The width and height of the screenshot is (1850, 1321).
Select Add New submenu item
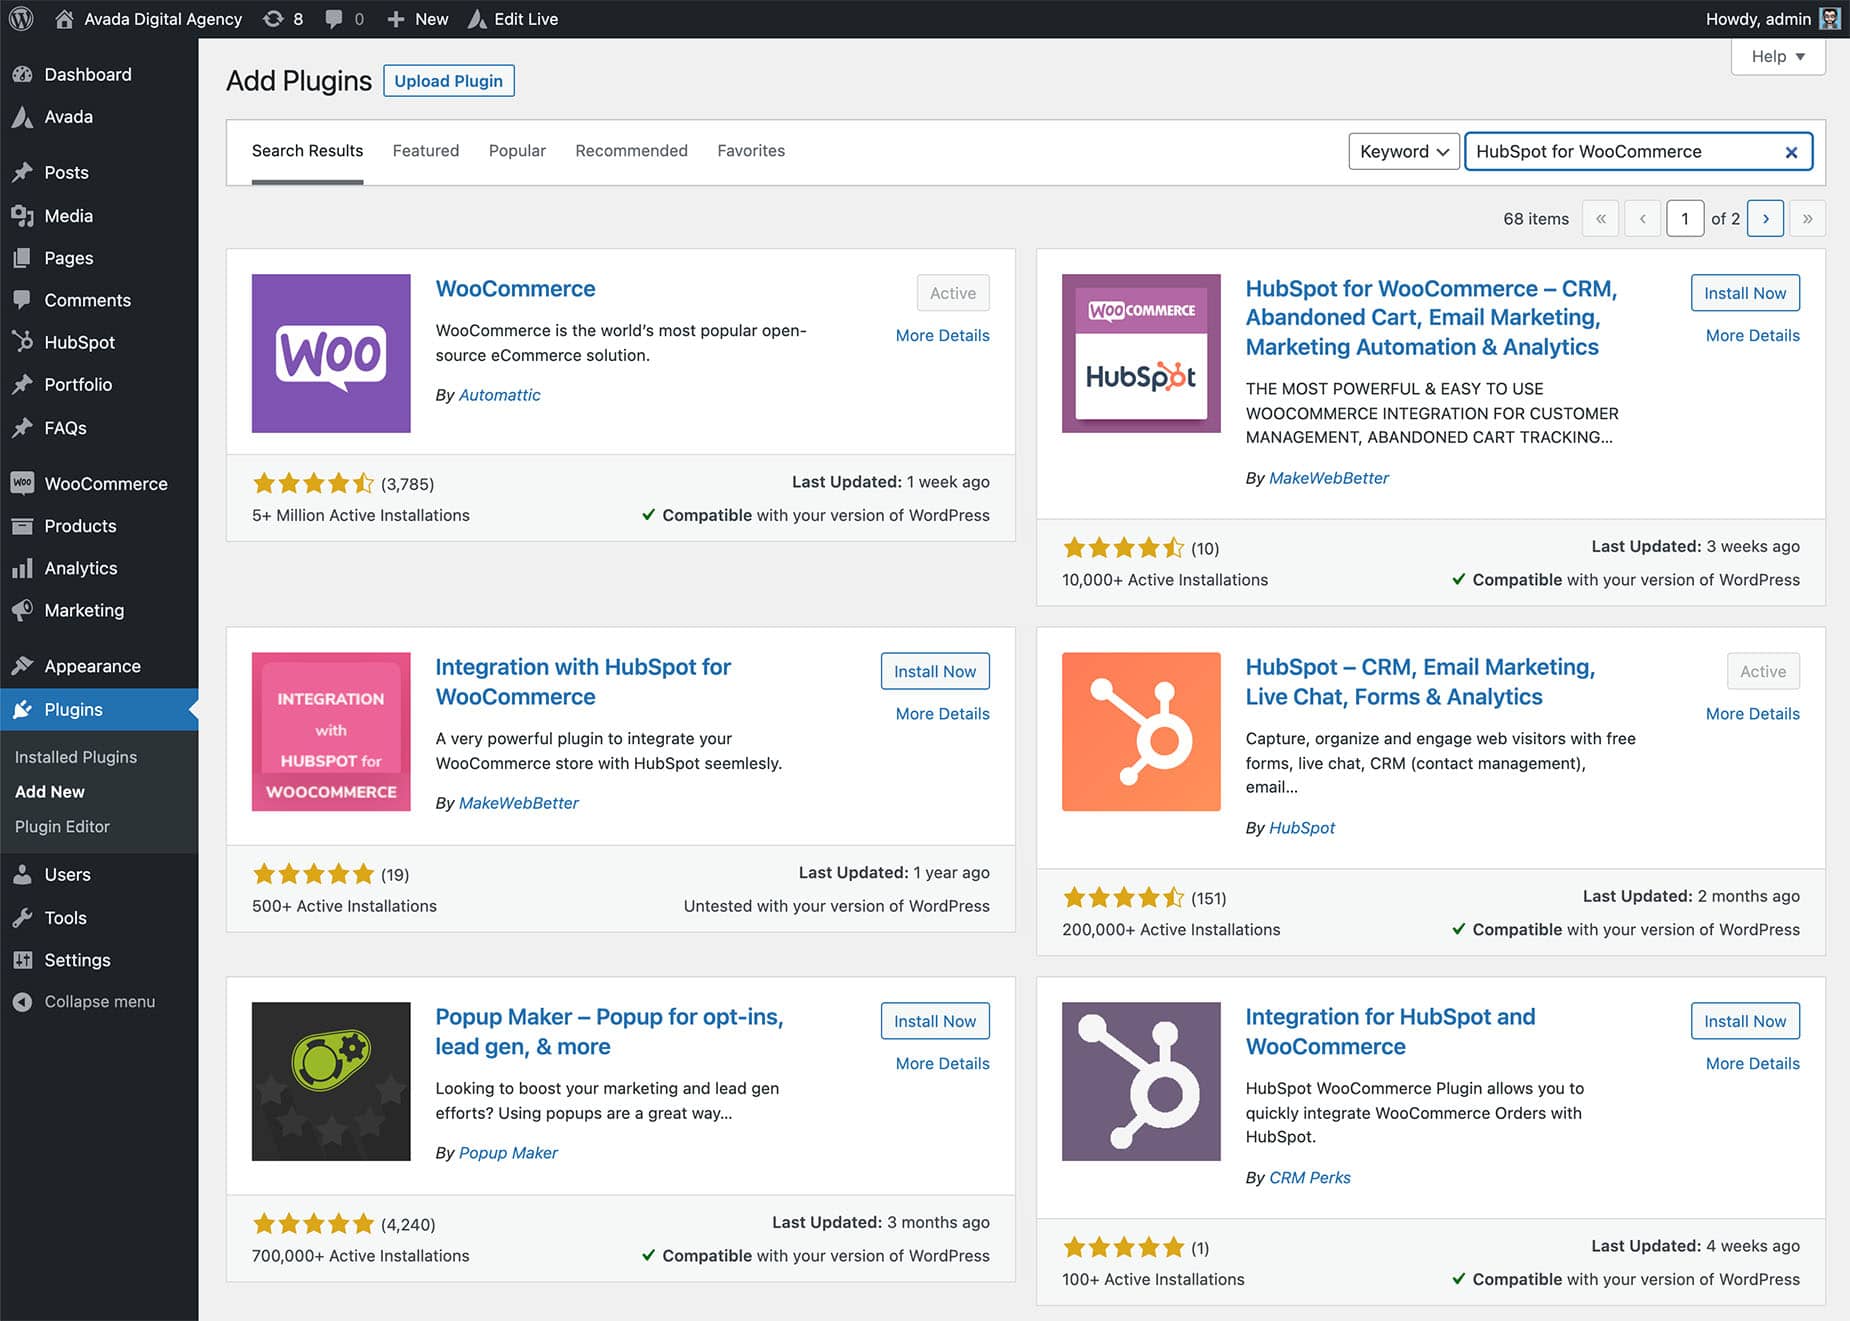click(50, 791)
